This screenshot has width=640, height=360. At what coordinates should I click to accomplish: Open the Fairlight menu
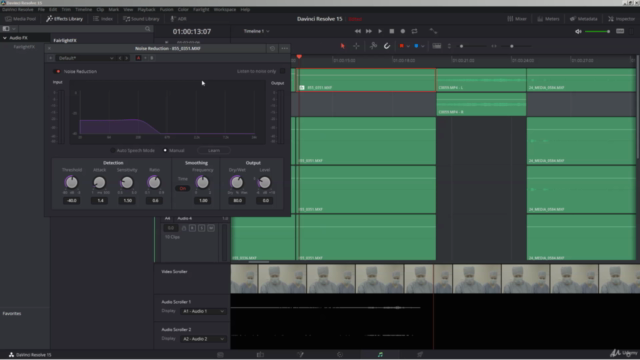(201, 9)
